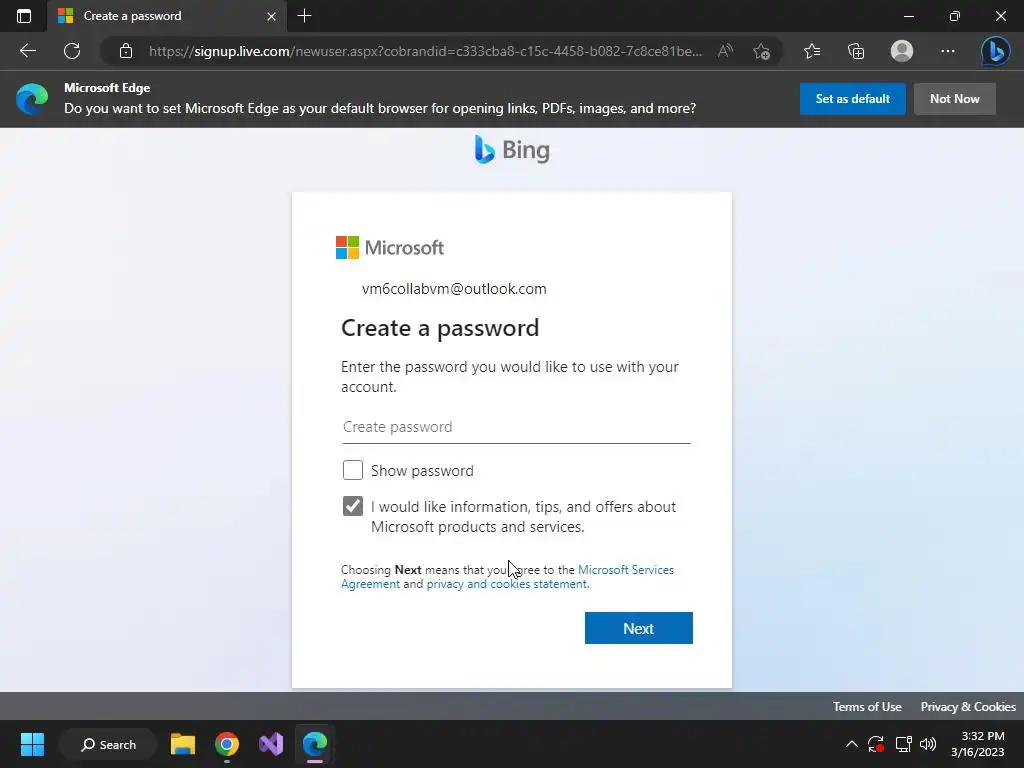The width and height of the screenshot is (1024, 768).
Task: Refresh the page with the reload icon
Action: (72, 51)
